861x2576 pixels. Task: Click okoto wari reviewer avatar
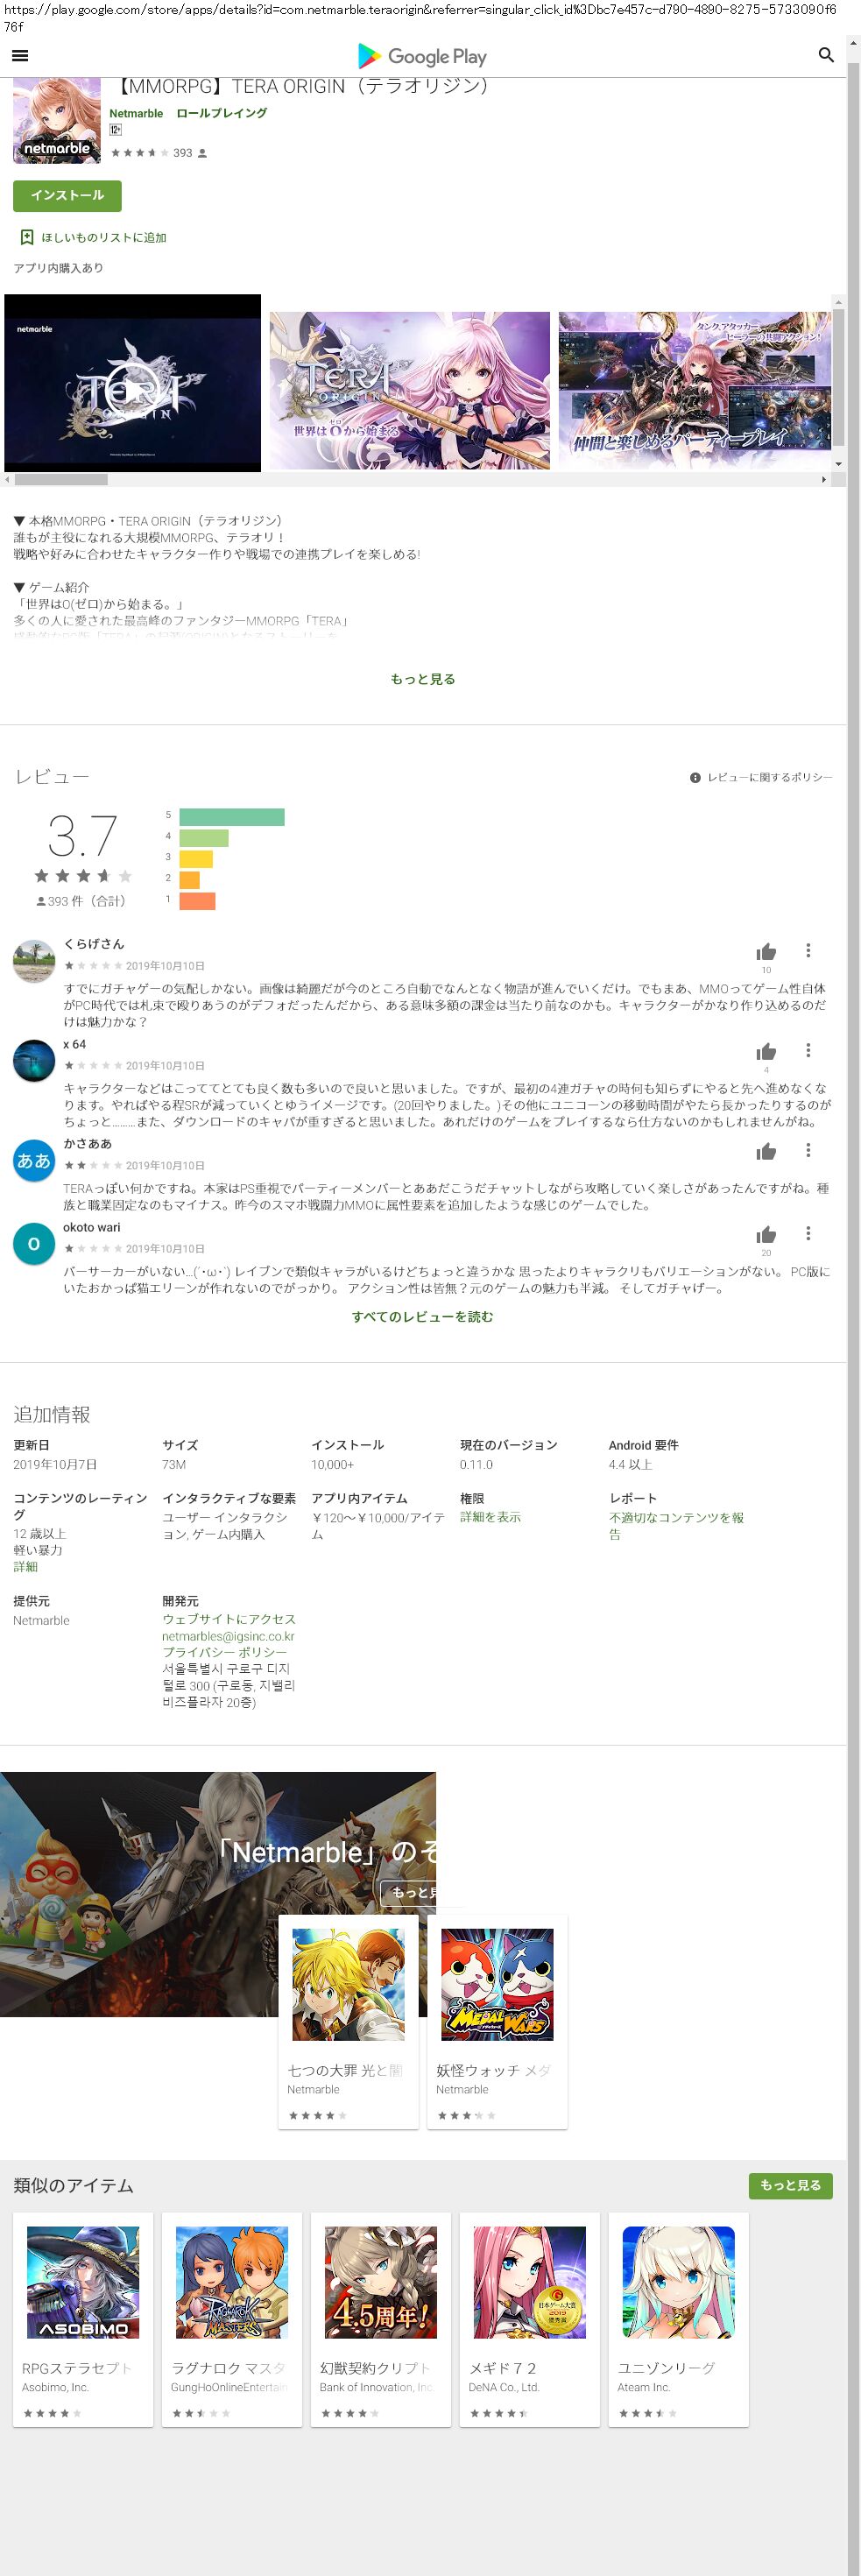[34, 1244]
